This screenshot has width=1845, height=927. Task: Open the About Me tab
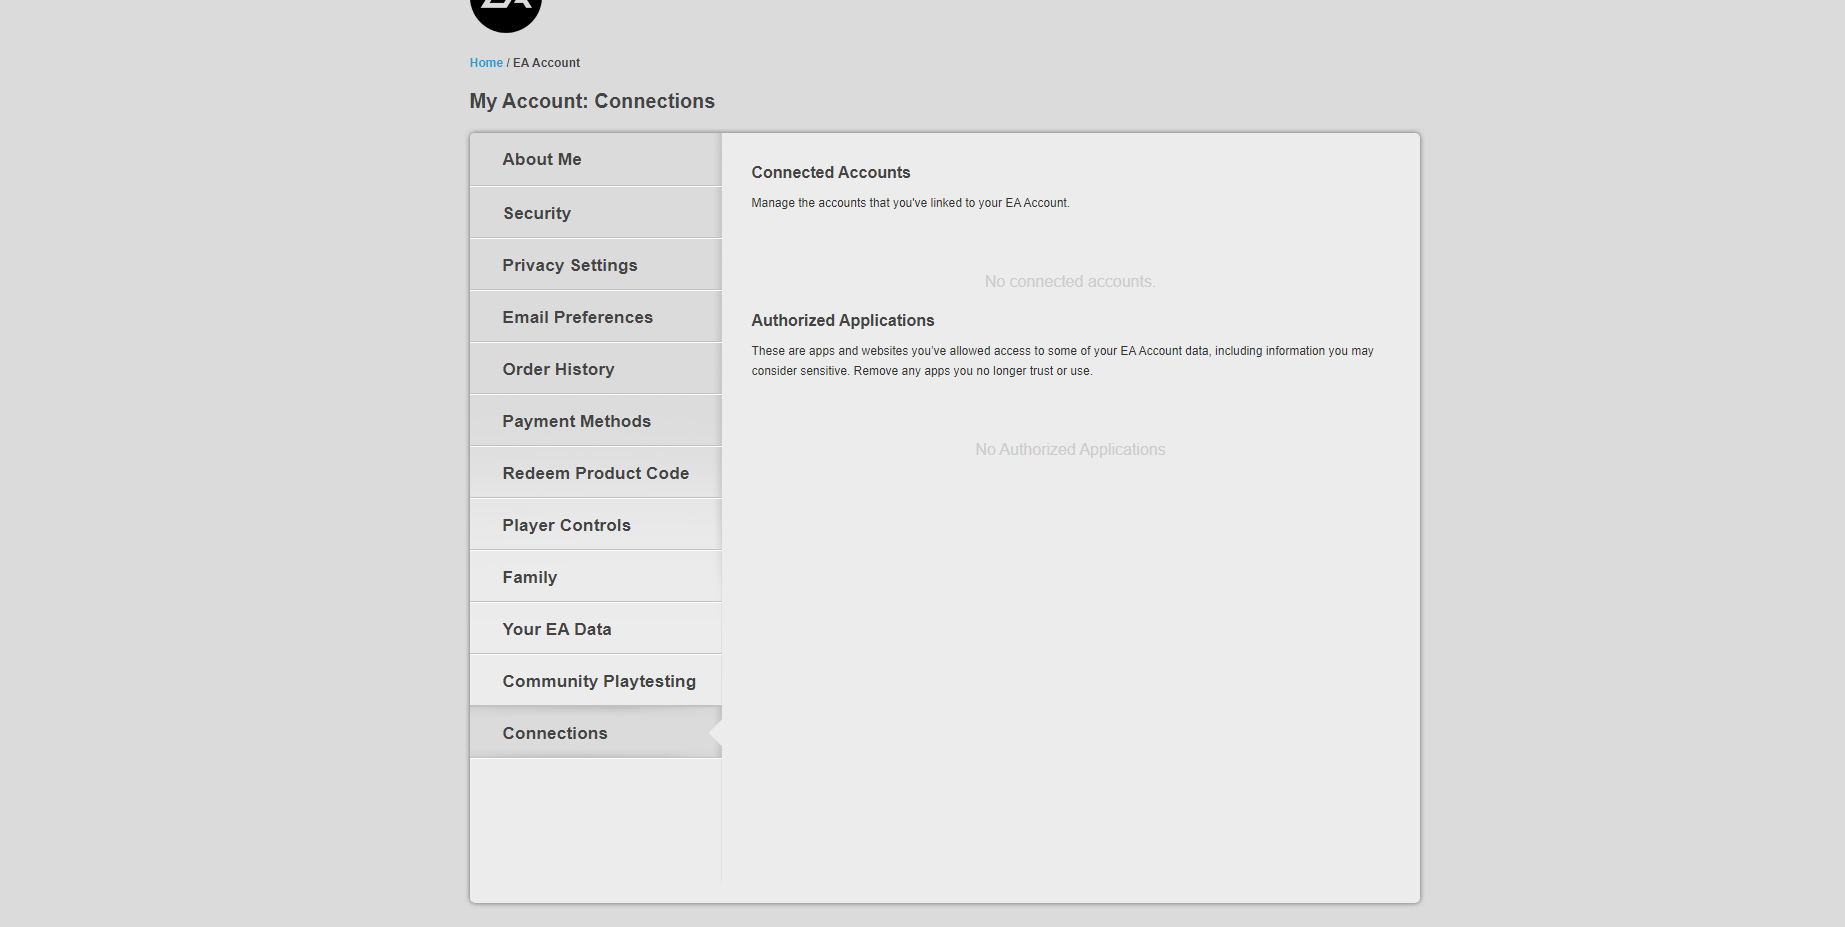(x=596, y=159)
